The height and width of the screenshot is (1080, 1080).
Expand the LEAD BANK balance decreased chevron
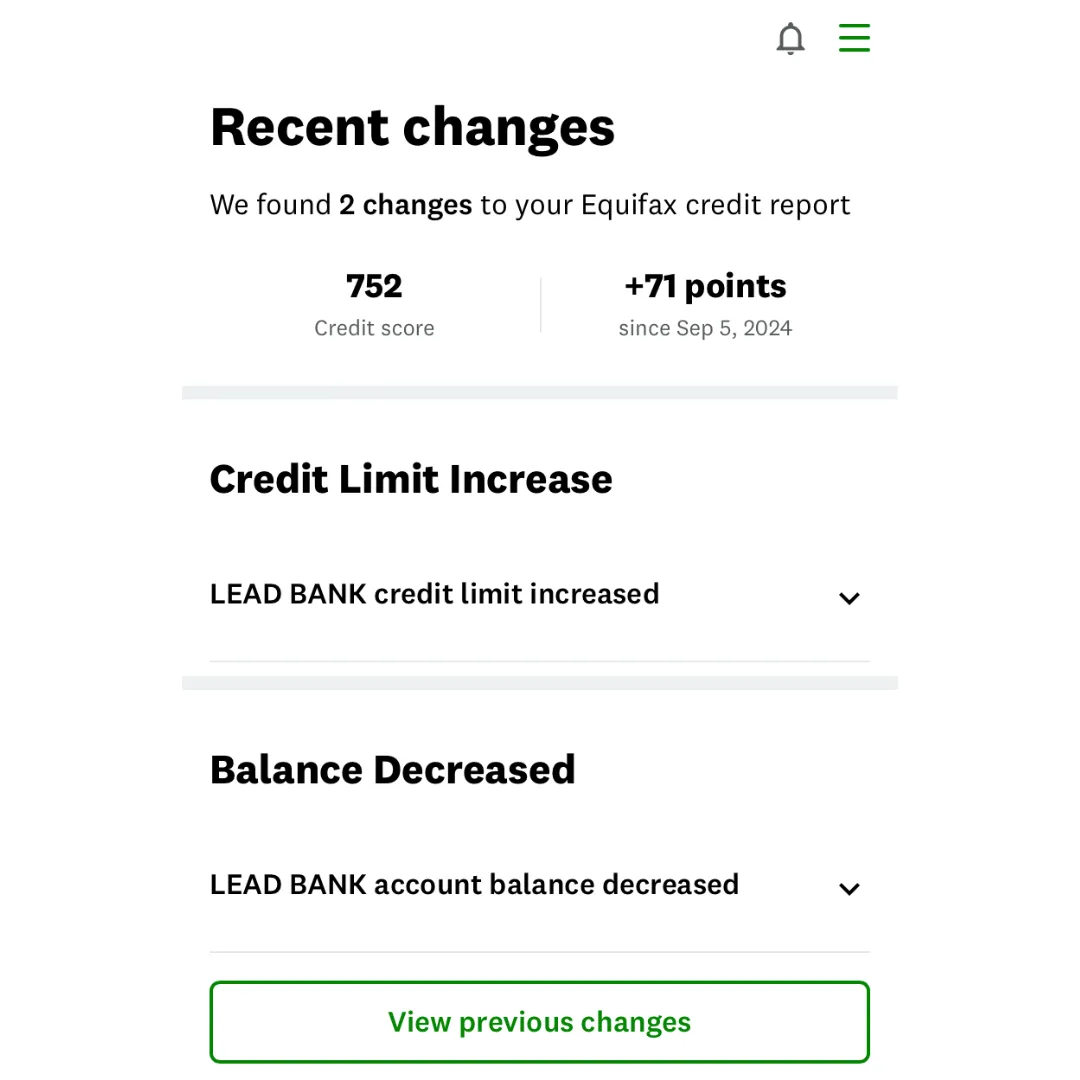click(849, 889)
